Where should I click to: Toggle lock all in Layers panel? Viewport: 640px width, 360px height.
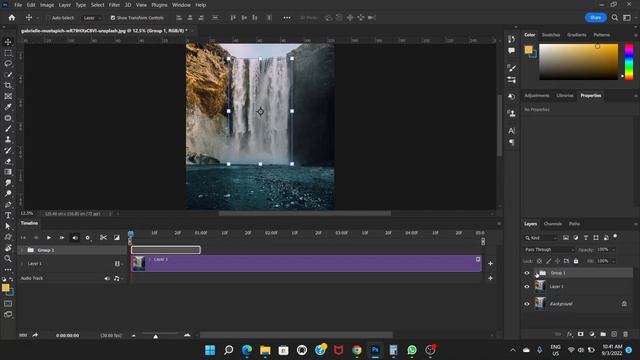coord(576,261)
